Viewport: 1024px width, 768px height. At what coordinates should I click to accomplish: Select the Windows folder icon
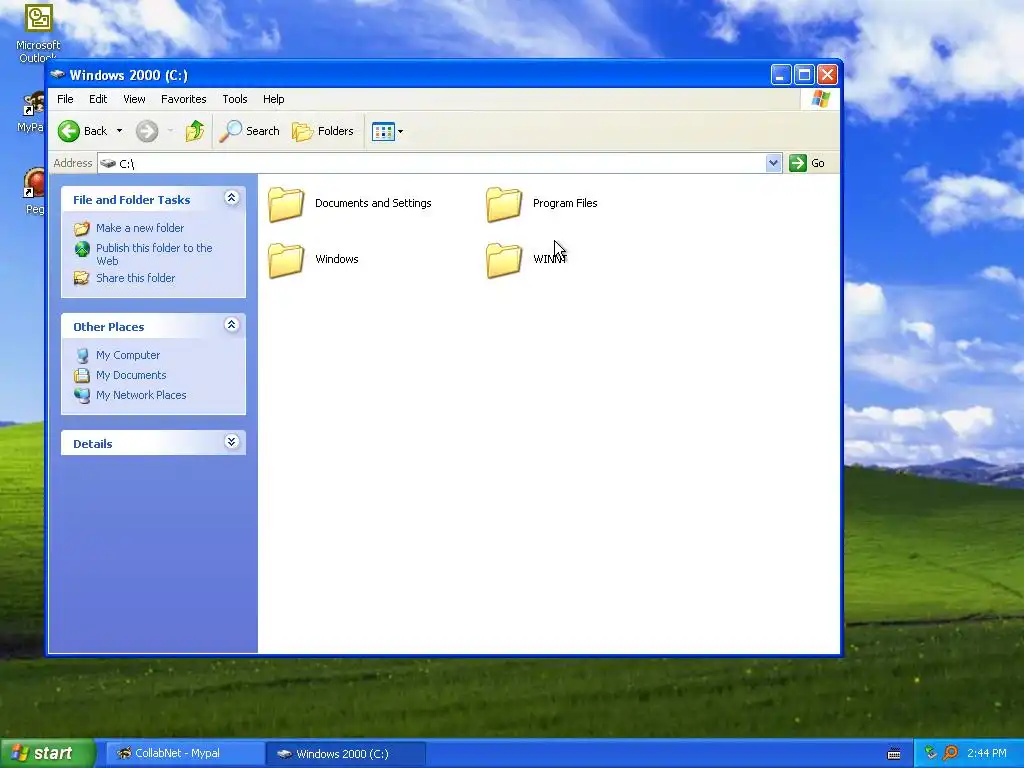[x=286, y=260]
